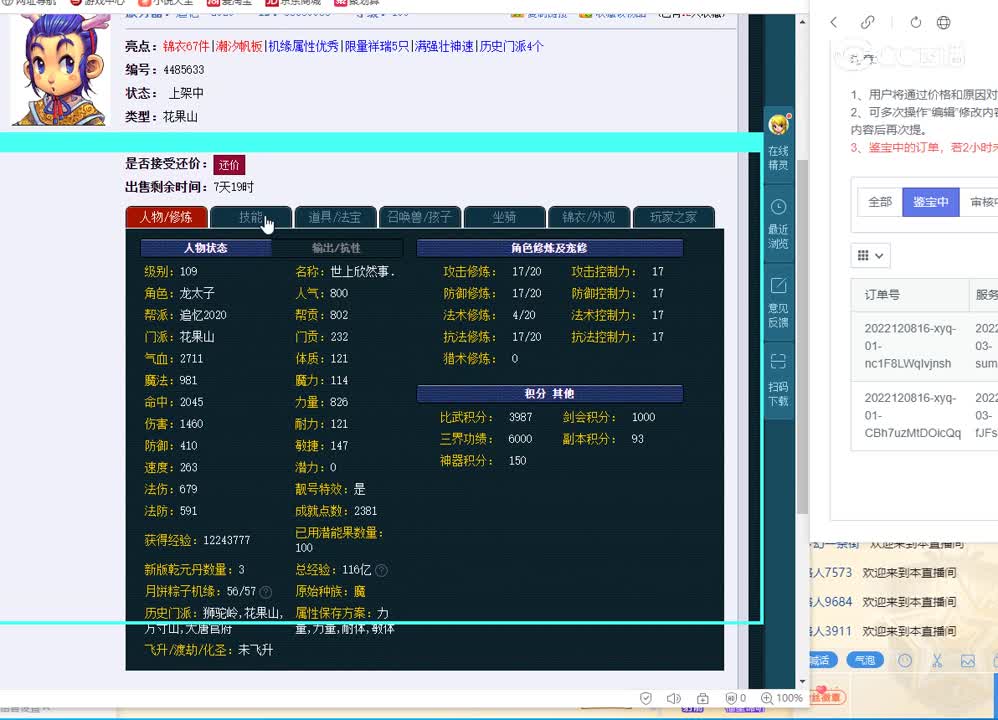Click help icon next to 月饼粽子机缘 56/57
This screenshot has width=998, height=720.
tap(266, 591)
